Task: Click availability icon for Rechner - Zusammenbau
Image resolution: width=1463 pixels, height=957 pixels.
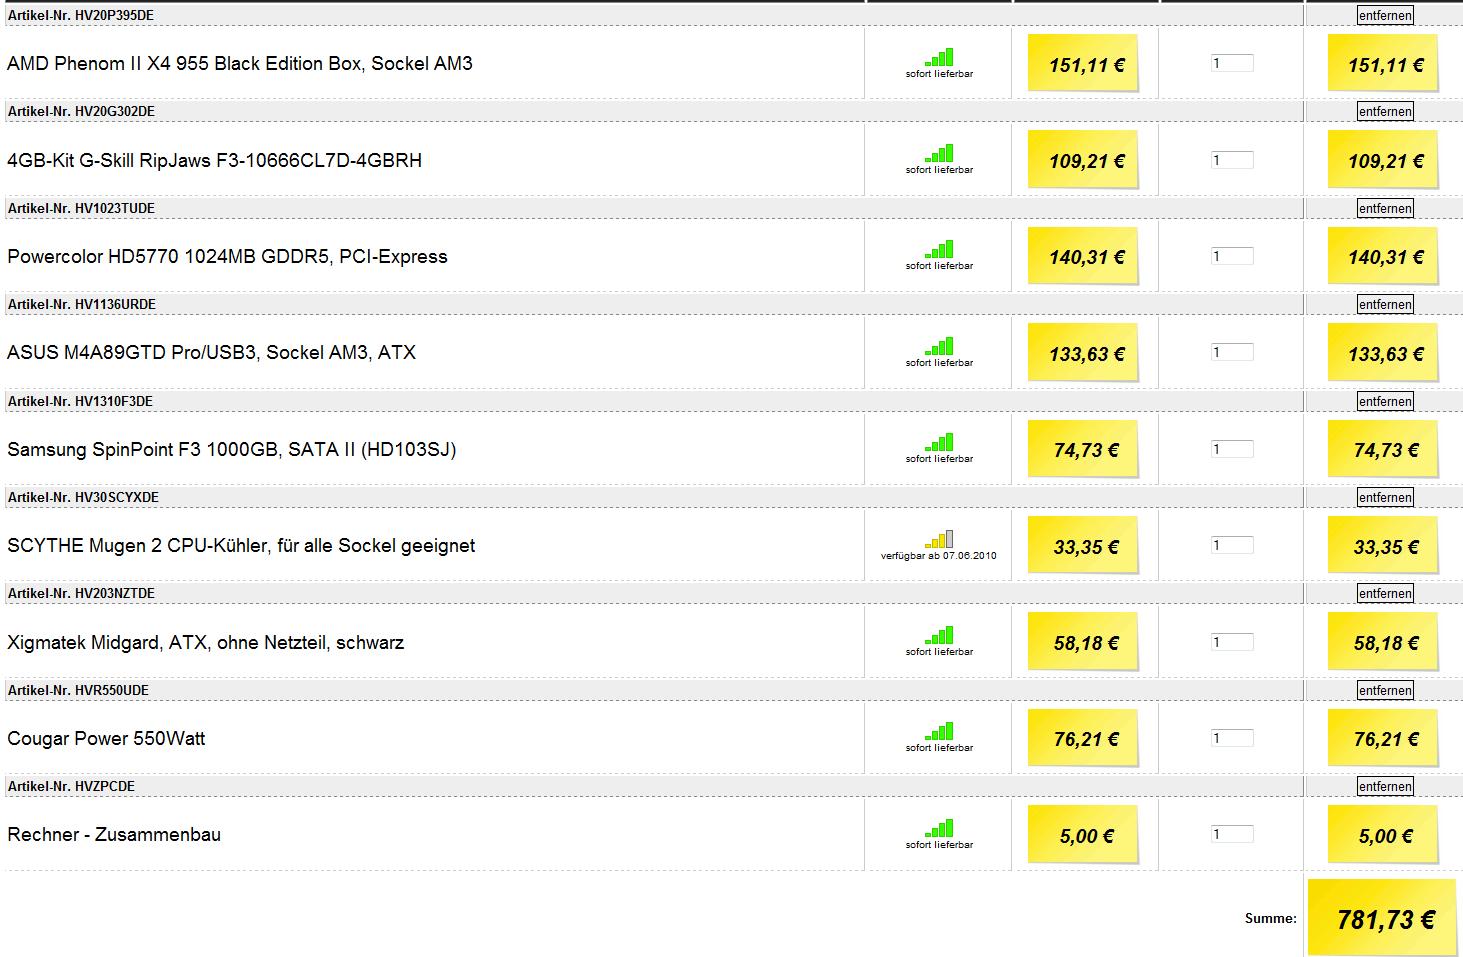Action: pyautogui.click(x=940, y=828)
